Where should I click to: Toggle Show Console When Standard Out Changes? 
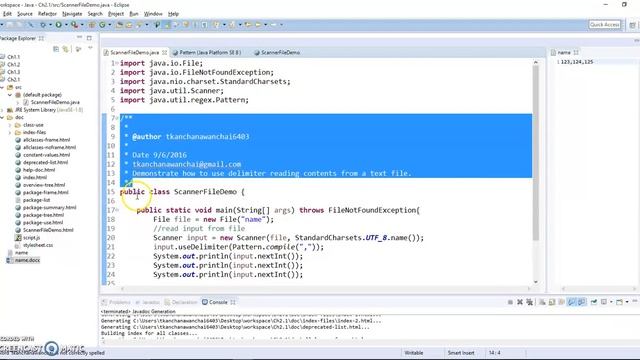(571, 302)
